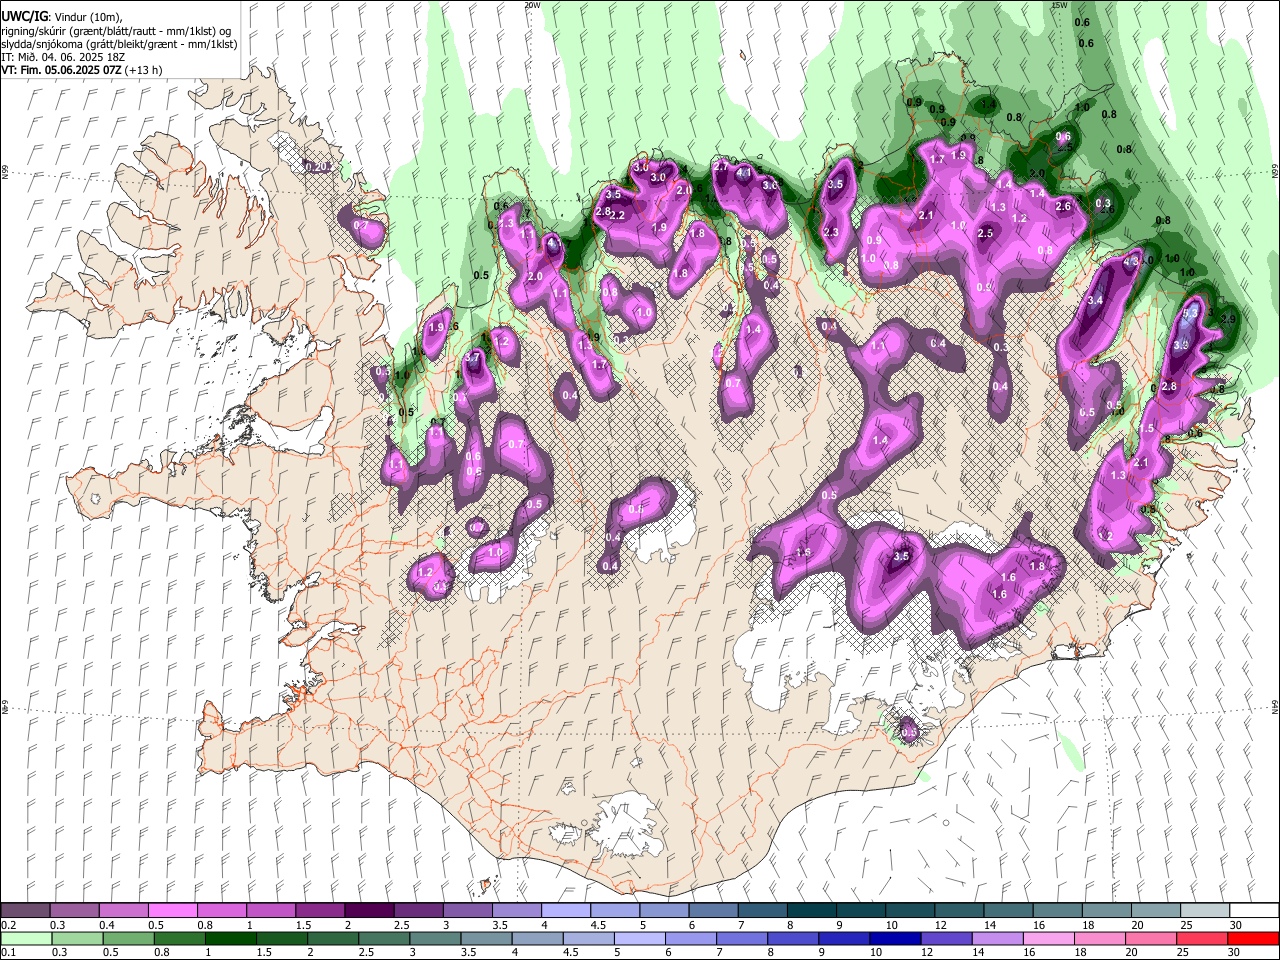The width and height of the screenshot is (1280, 960).
Task: Click the '3.7' value in the west
Action: click(474, 357)
